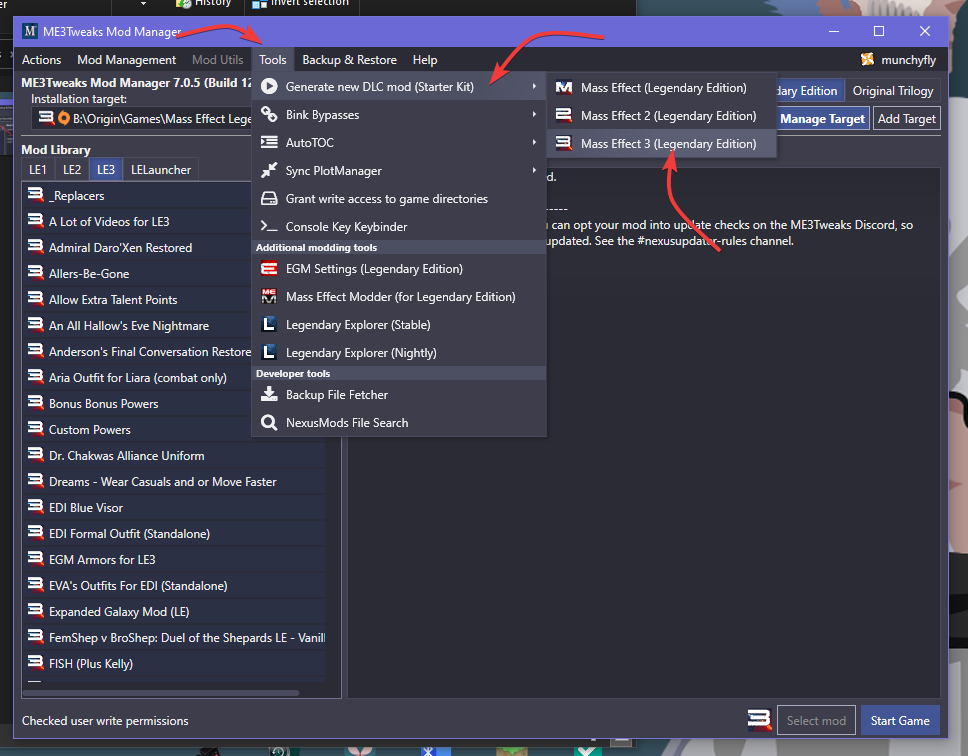Image resolution: width=968 pixels, height=756 pixels.
Task: Click the Sync PlotManager plug icon
Action: [269, 170]
